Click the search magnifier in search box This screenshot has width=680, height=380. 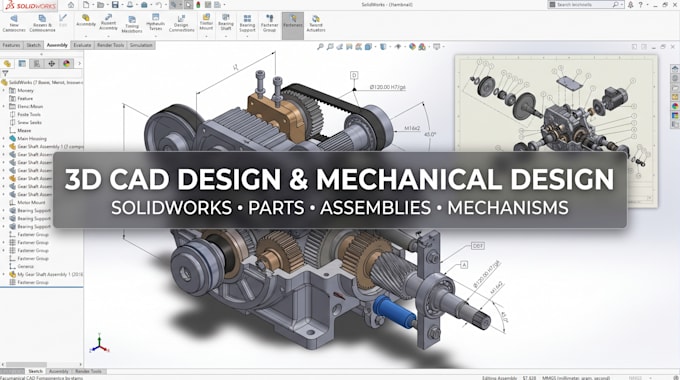[x=615, y=5]
